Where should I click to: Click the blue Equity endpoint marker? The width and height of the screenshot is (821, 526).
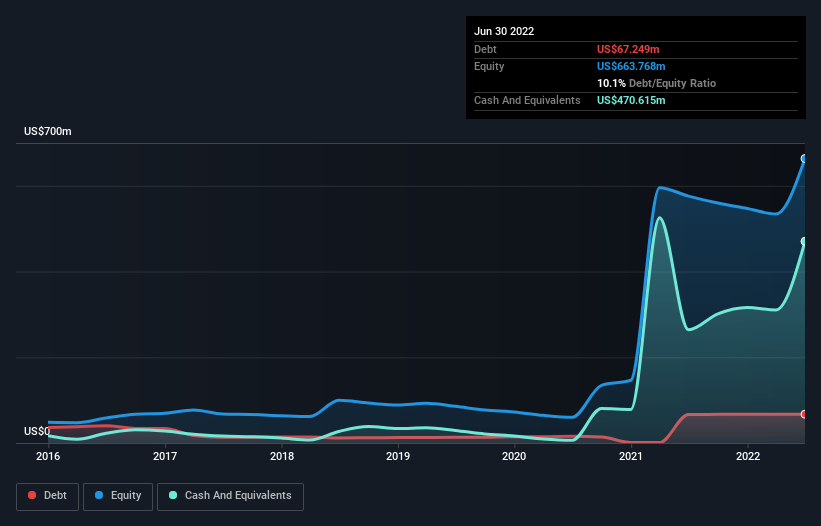[x=804, y=159]
